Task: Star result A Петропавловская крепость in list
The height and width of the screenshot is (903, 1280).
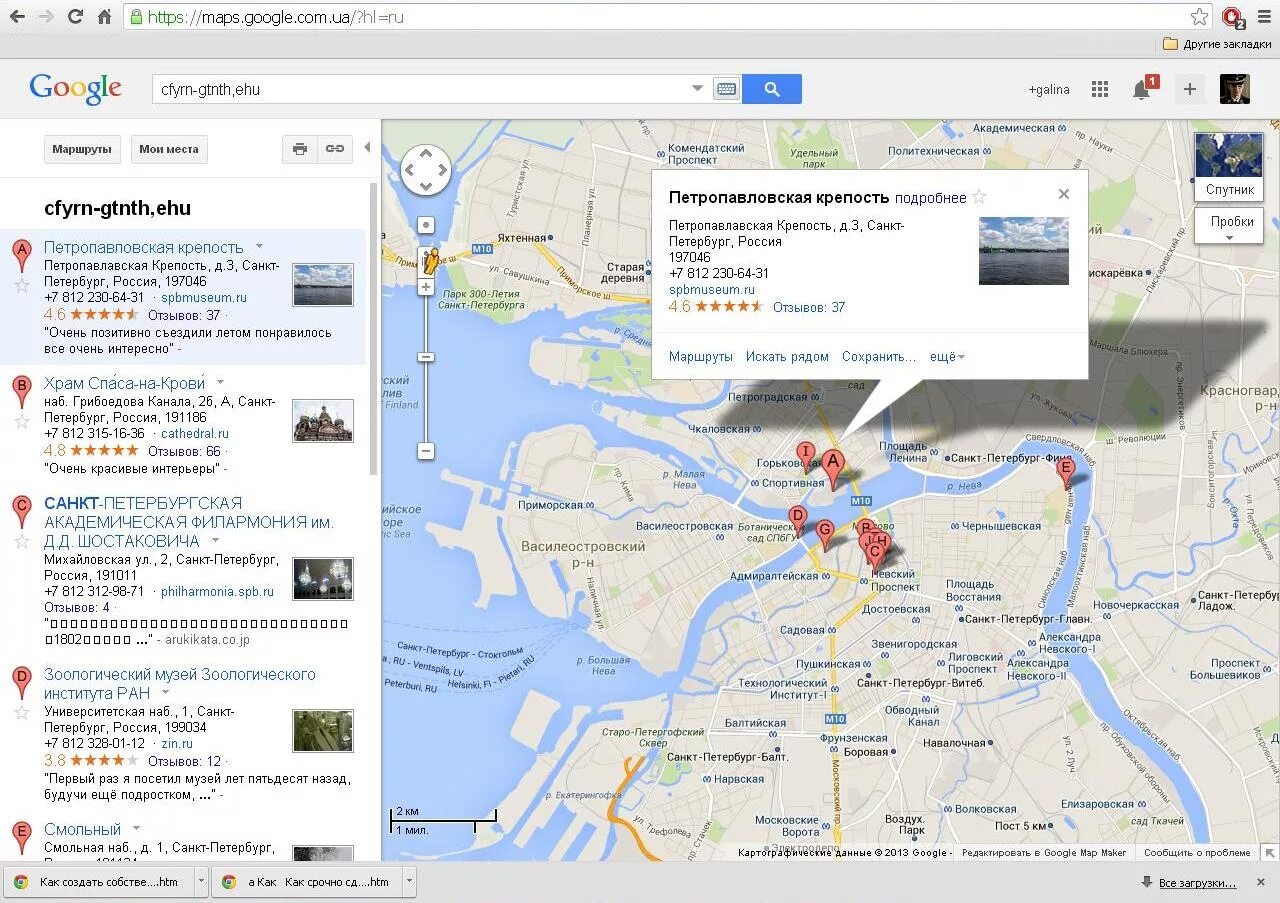Action: pos(21,285)
